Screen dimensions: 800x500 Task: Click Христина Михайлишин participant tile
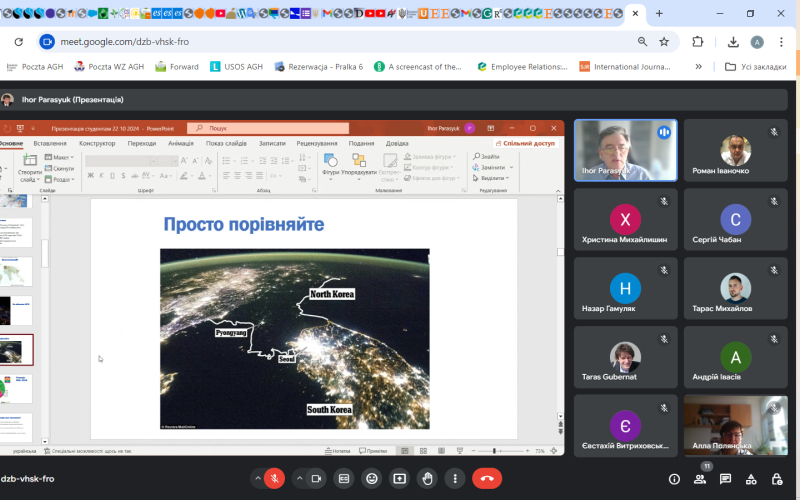tap(626, 219)
